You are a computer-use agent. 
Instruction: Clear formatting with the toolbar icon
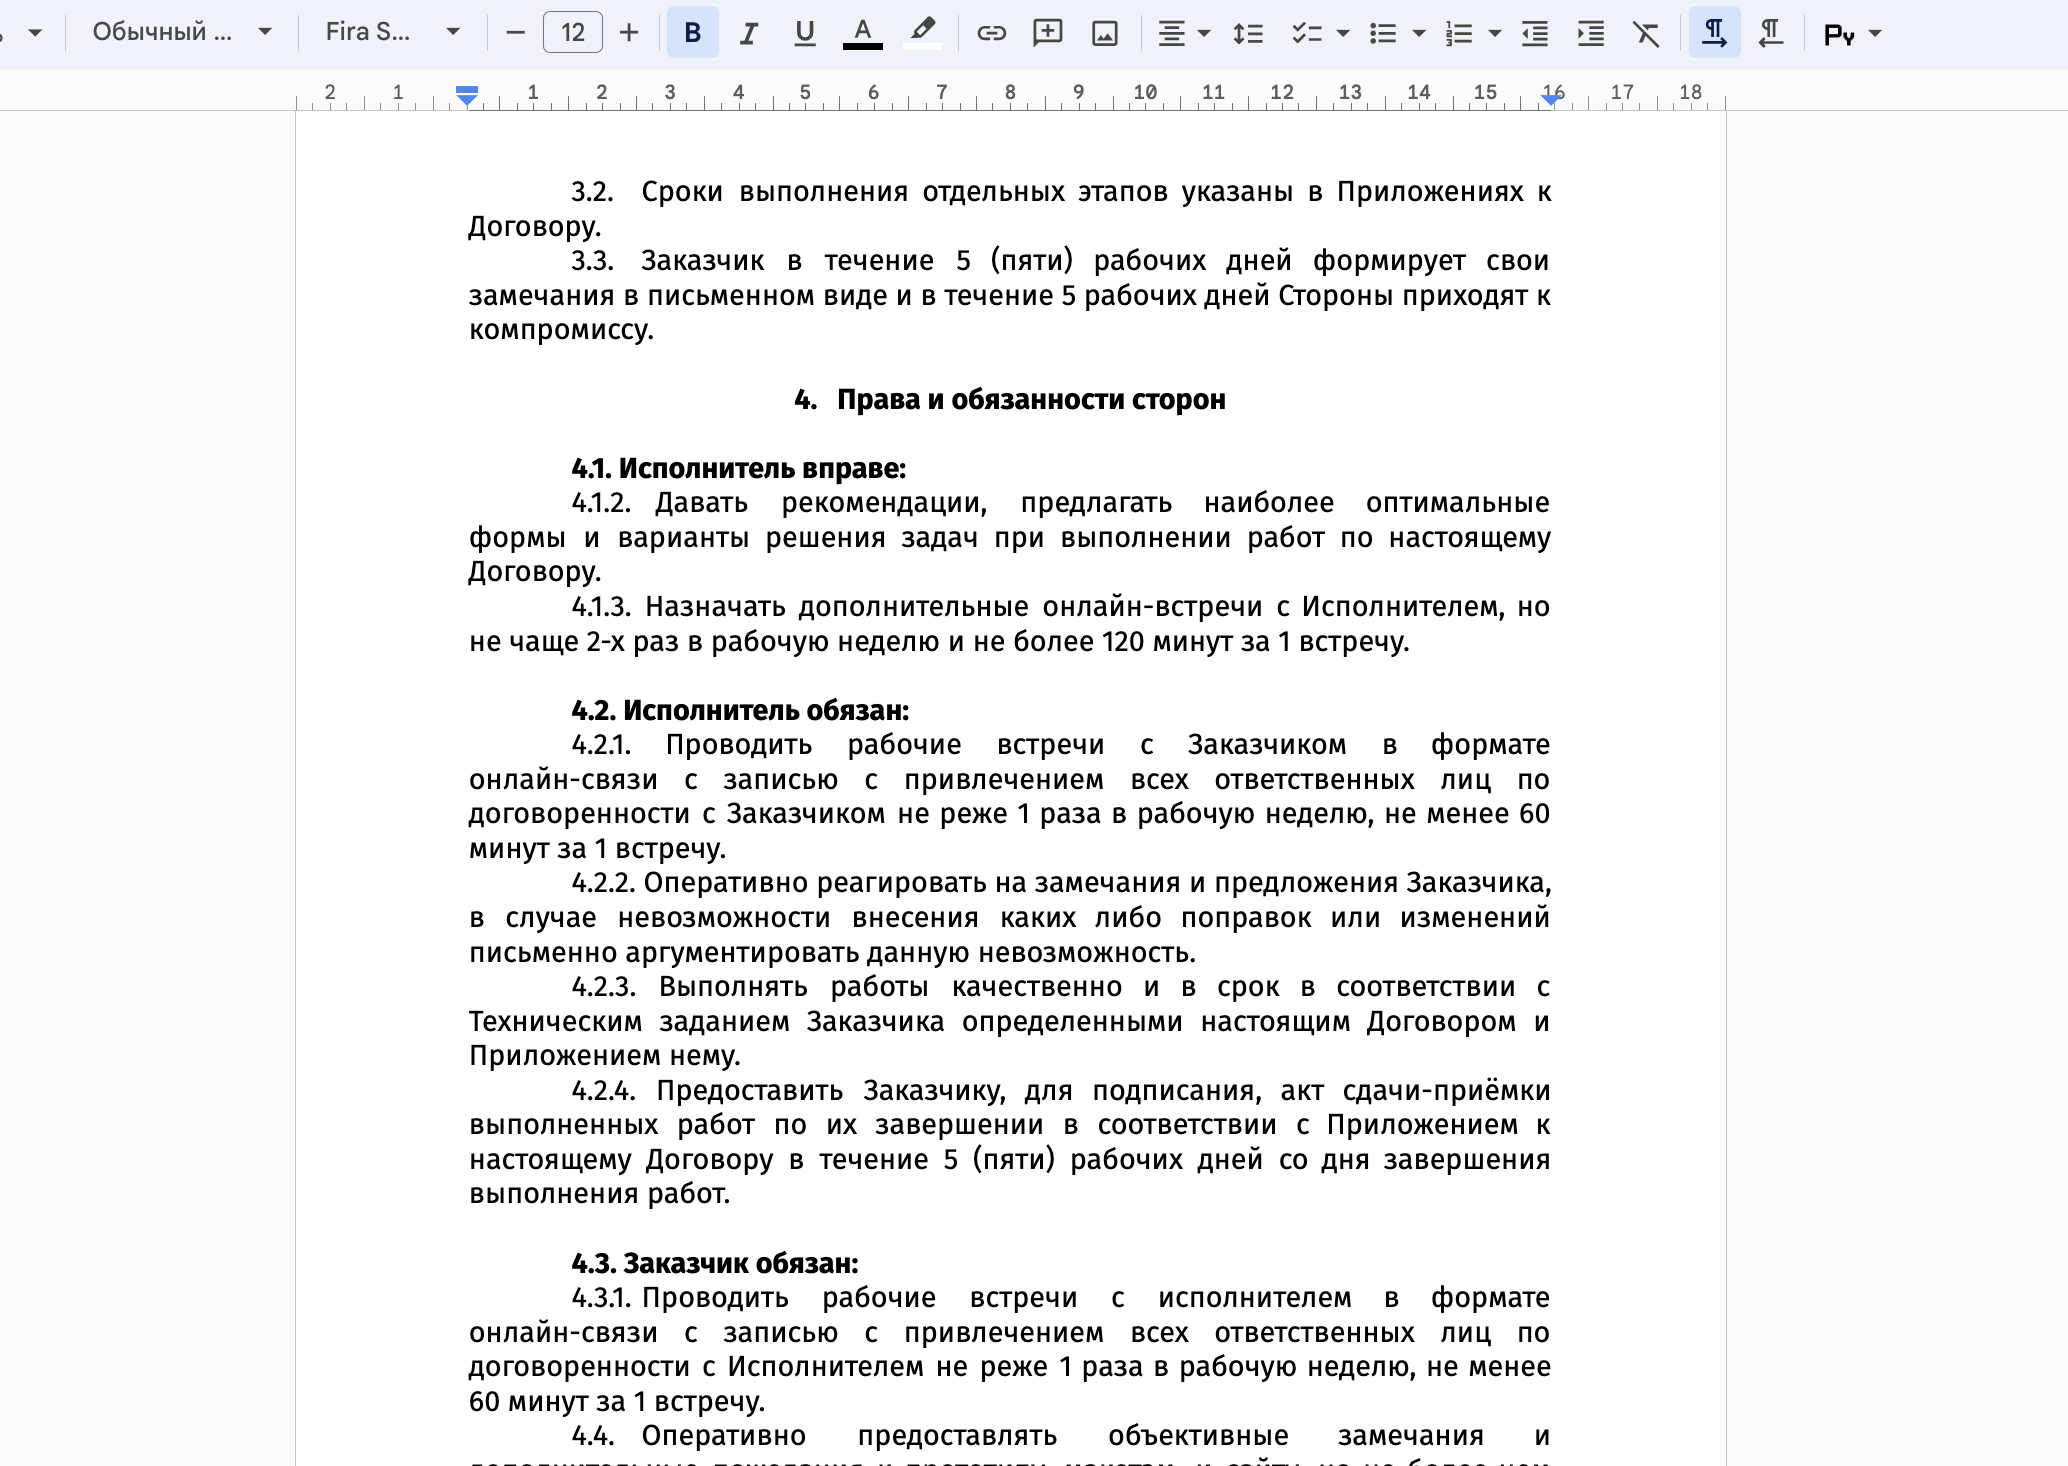(x=1646, y=33)
